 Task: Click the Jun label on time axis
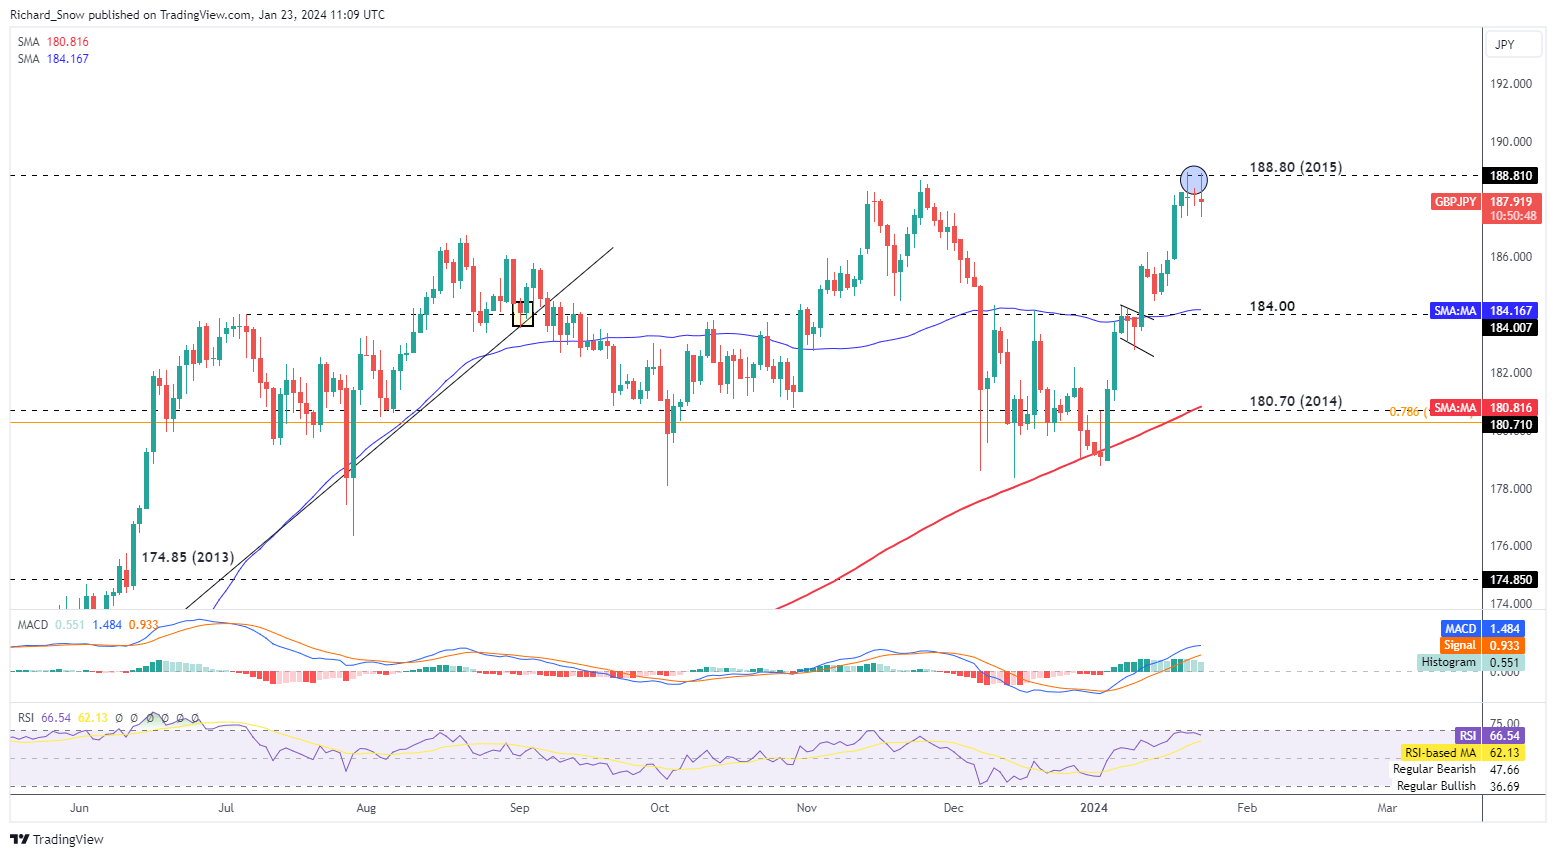(x=79, y=808)
